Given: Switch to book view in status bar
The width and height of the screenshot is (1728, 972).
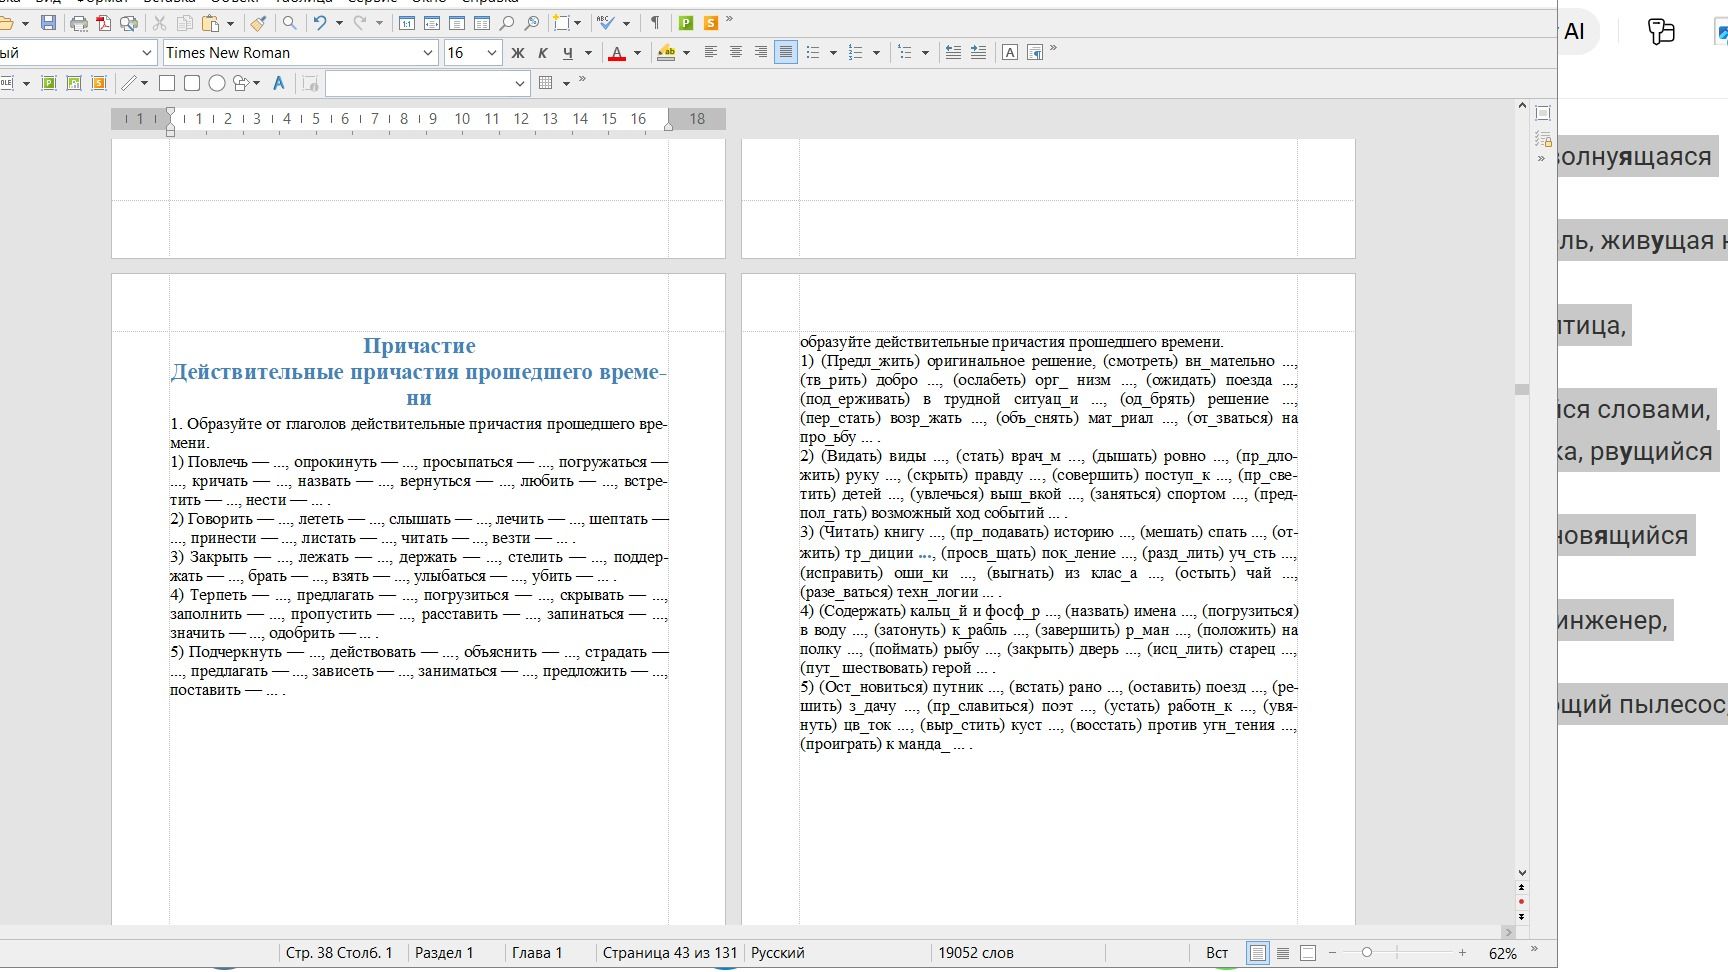Looking at the screenshot, I should tap(1307, 953).
